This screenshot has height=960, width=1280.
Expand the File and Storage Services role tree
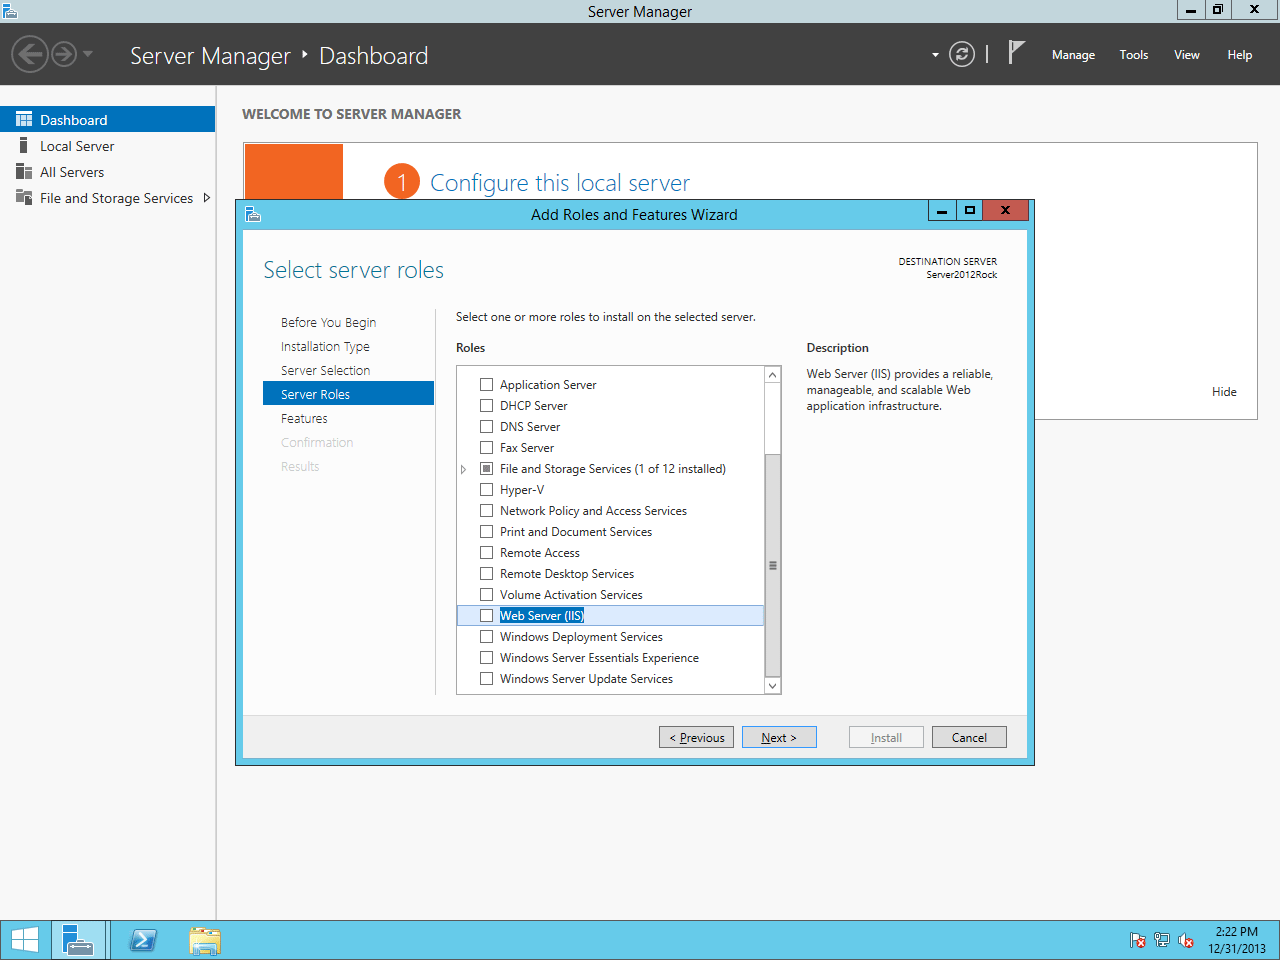pos(464,469)
